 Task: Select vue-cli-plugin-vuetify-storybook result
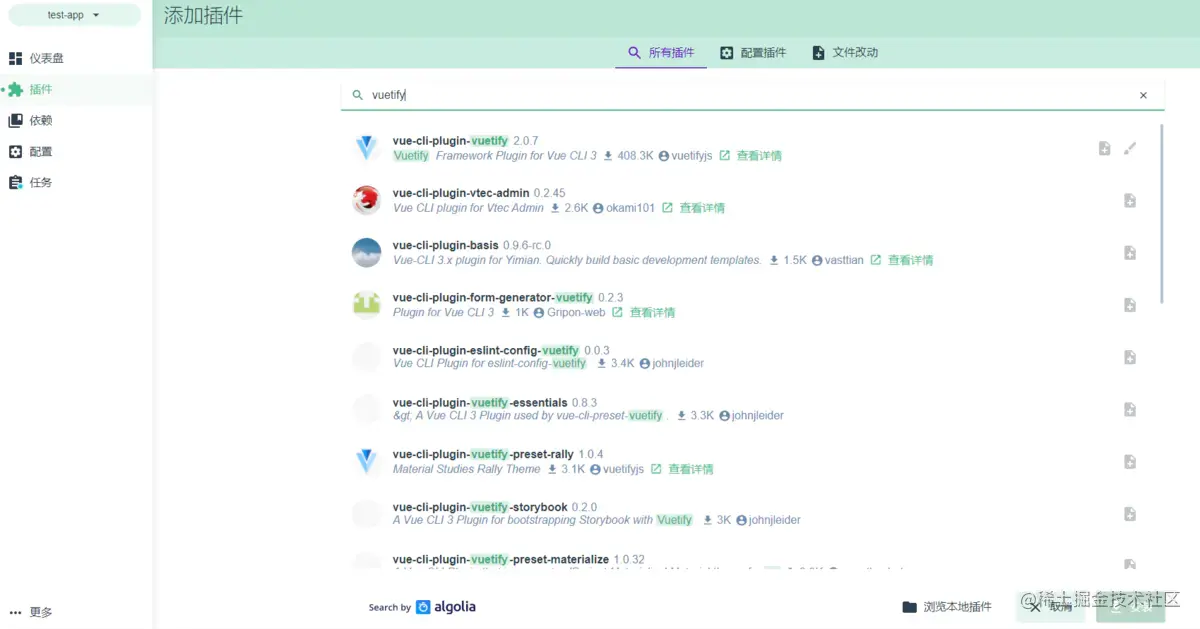[x=752, y=513]
